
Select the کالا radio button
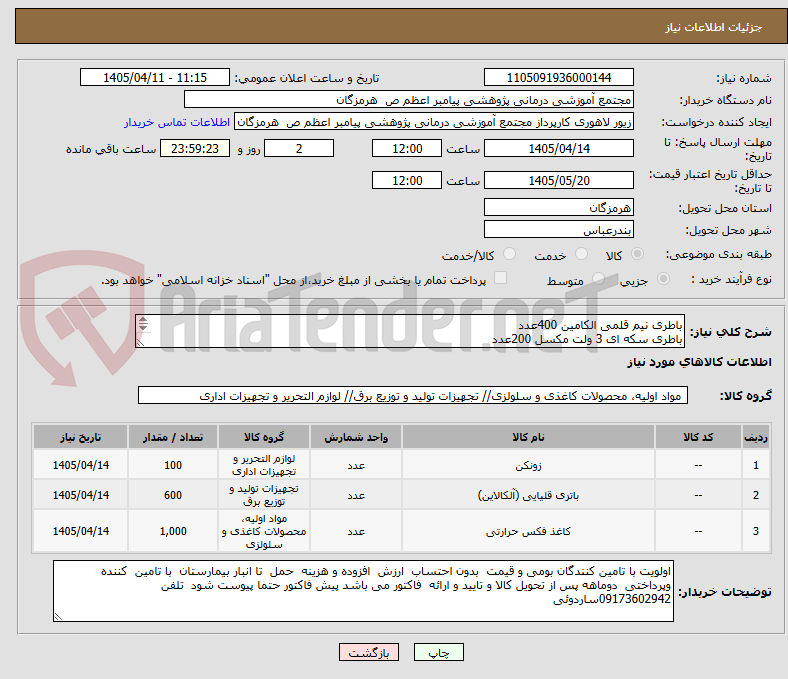tap(637, 254)
